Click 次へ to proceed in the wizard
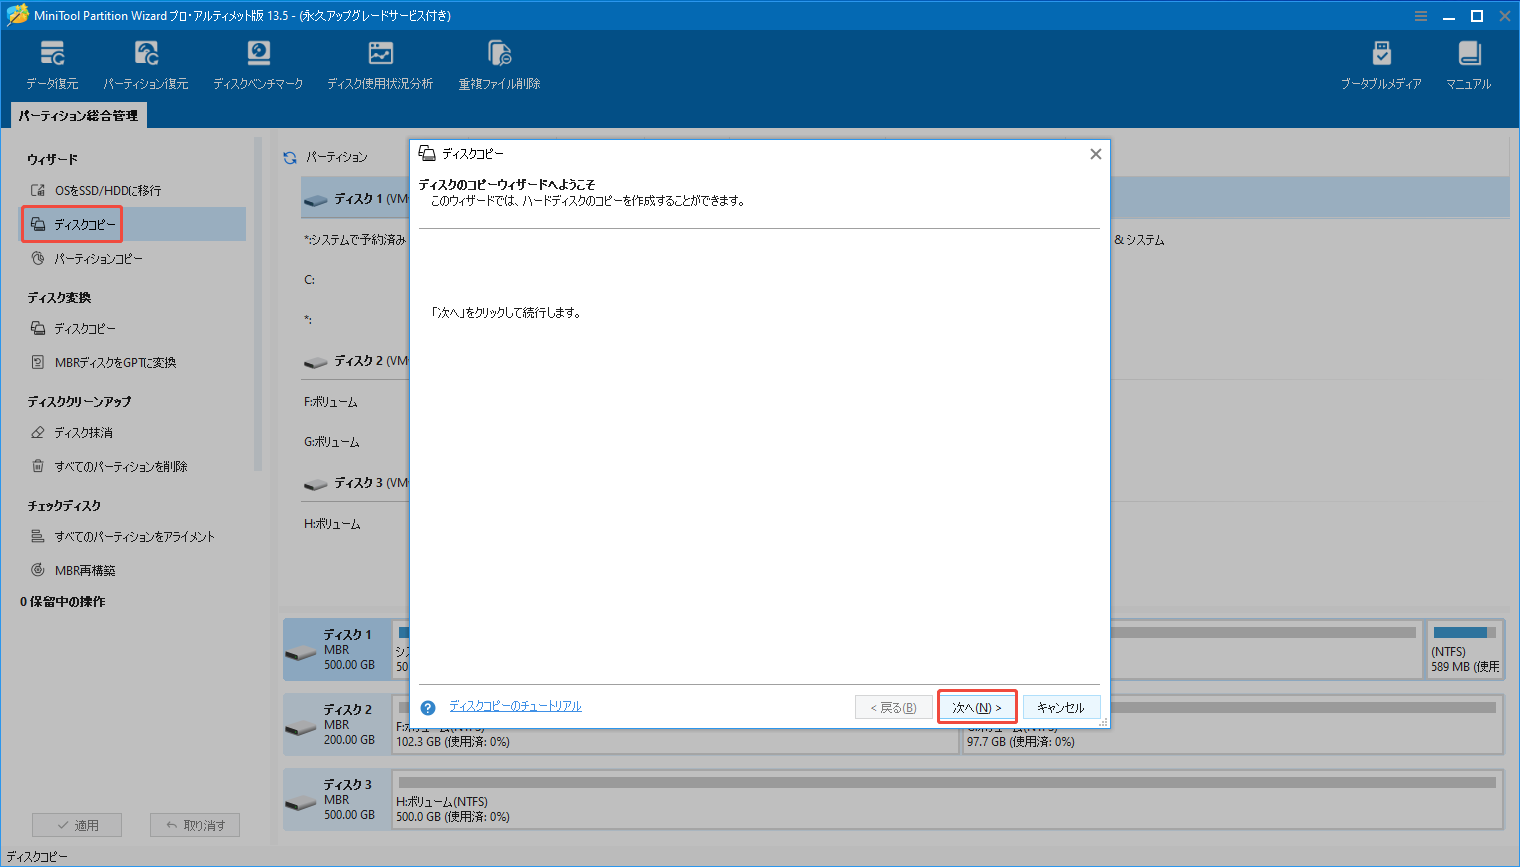 (x=977, y=707)
